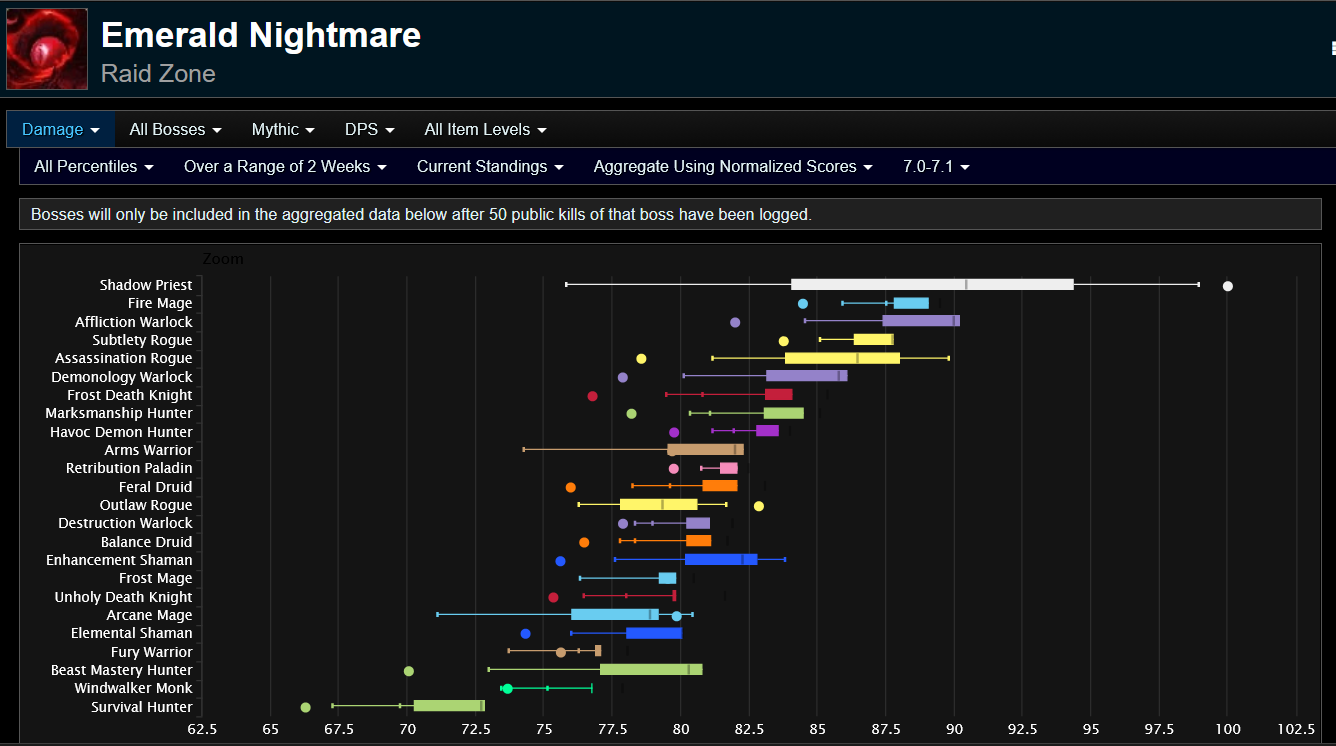The image size is (1336, 746).
Task: Click the red Frost Death Knight box
Action: click(x=779, y=394)
